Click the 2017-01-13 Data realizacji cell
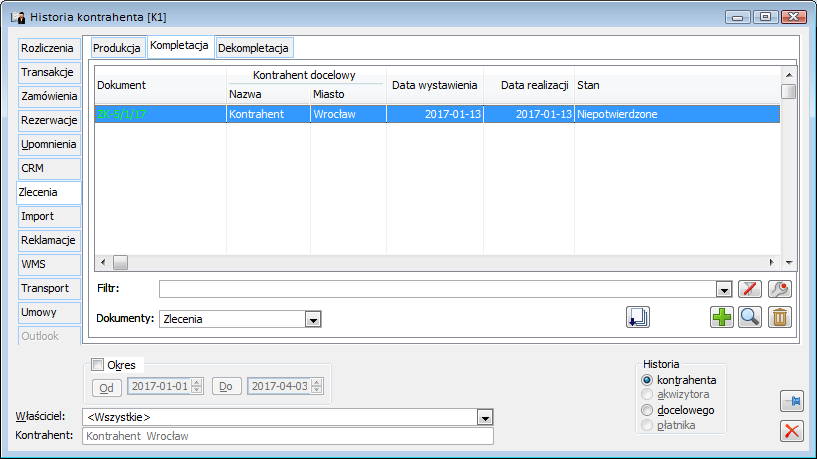The image size is (817, 459). pyautogui.click(x=529, y=114)
